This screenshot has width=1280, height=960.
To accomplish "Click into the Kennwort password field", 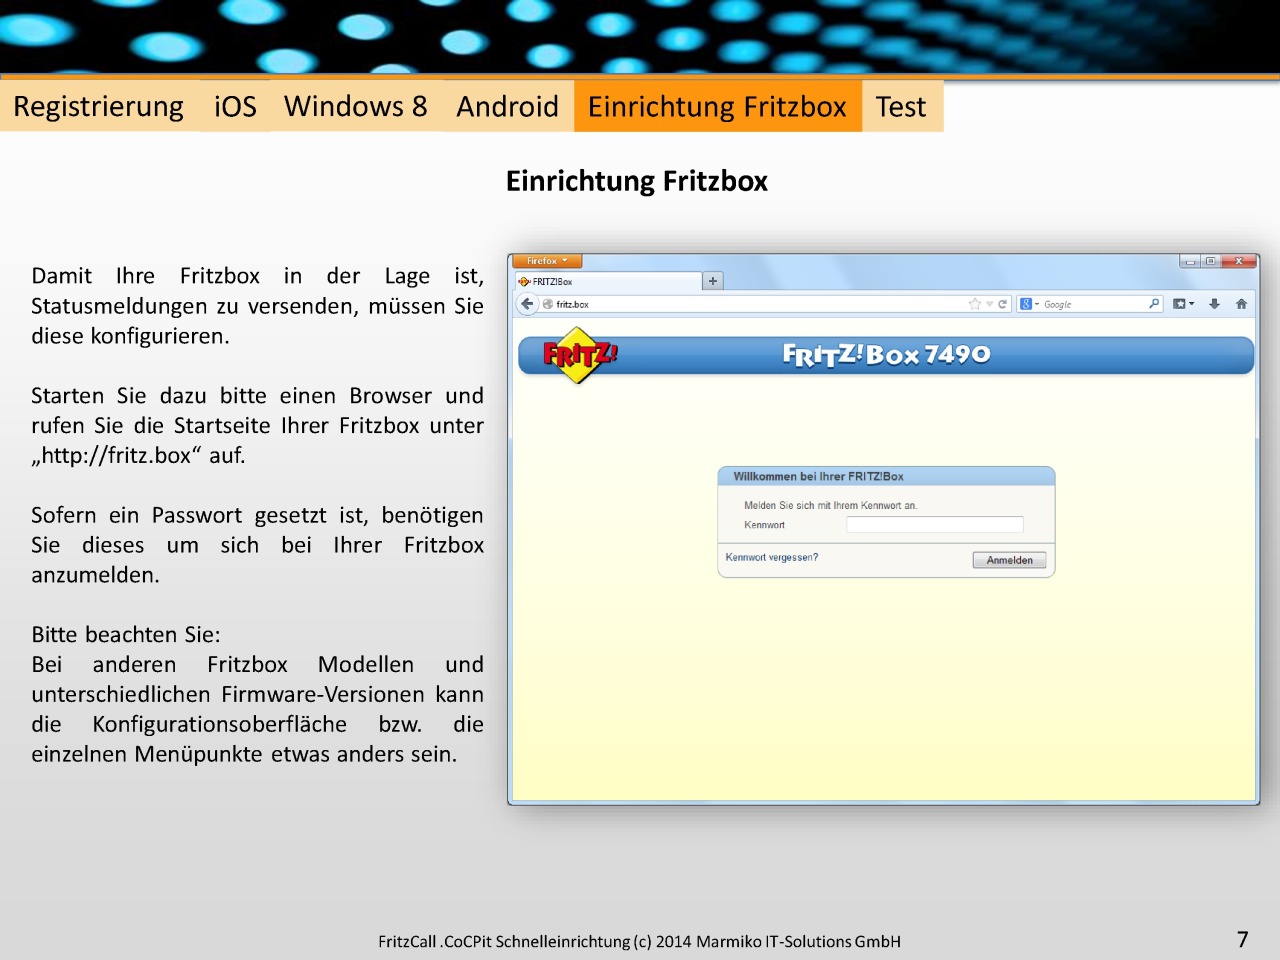I will coord(934,525).
